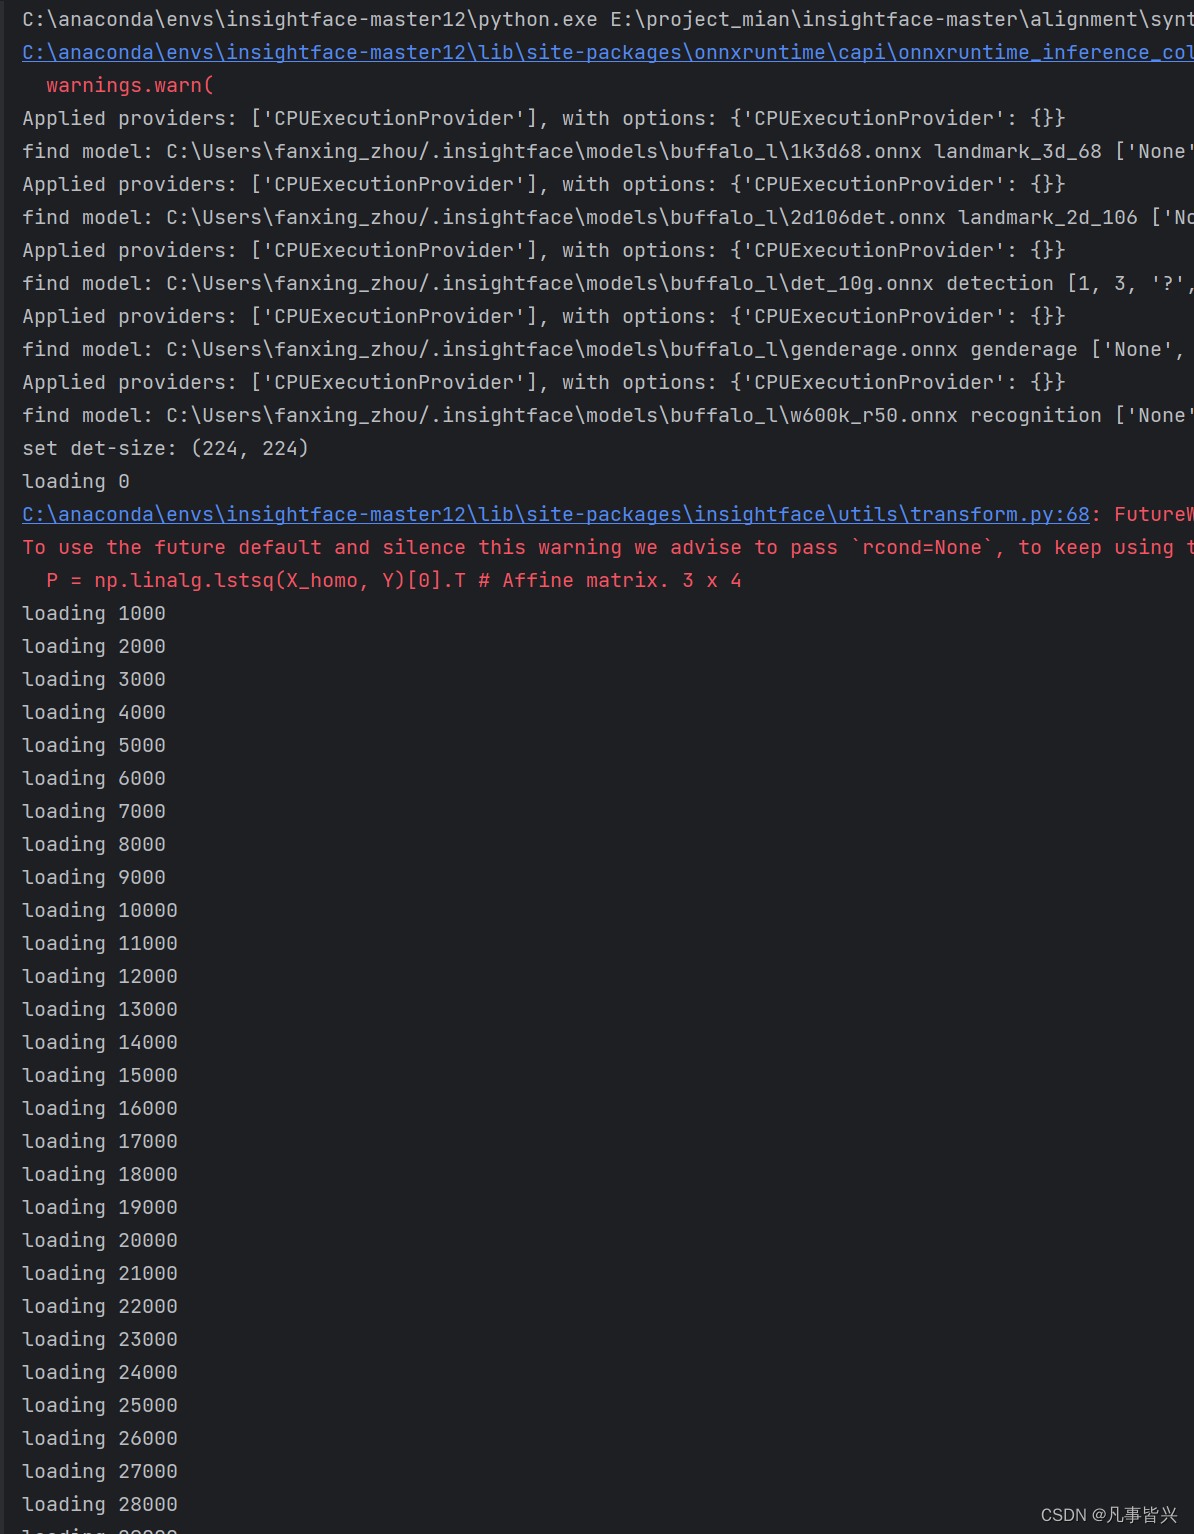Screen dimensions: 1194x1534
Task: Select the w600k_r50.onnx recognition line
Action: point(500,415)
